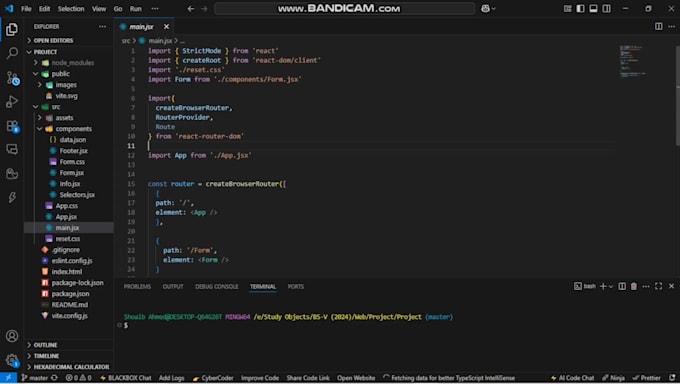The height and width of the screenshot is (384, 680).
Task: Click BLACKBOX Chat in status bar
Action: [x=125, y=378]
